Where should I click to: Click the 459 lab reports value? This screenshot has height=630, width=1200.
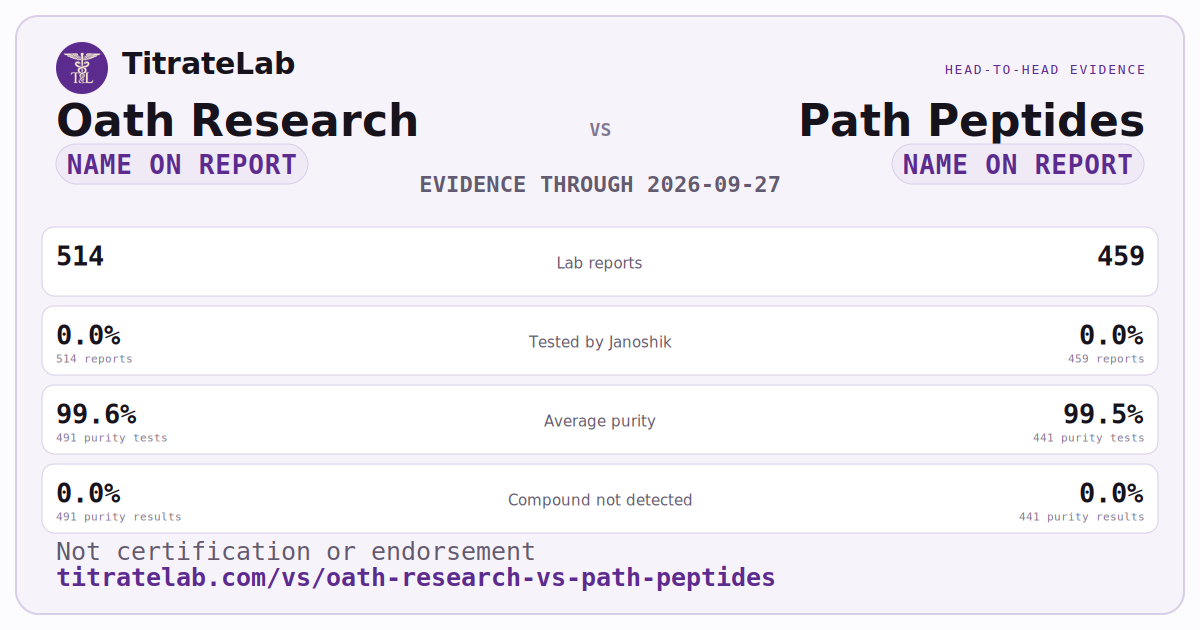click(1121, 257)
